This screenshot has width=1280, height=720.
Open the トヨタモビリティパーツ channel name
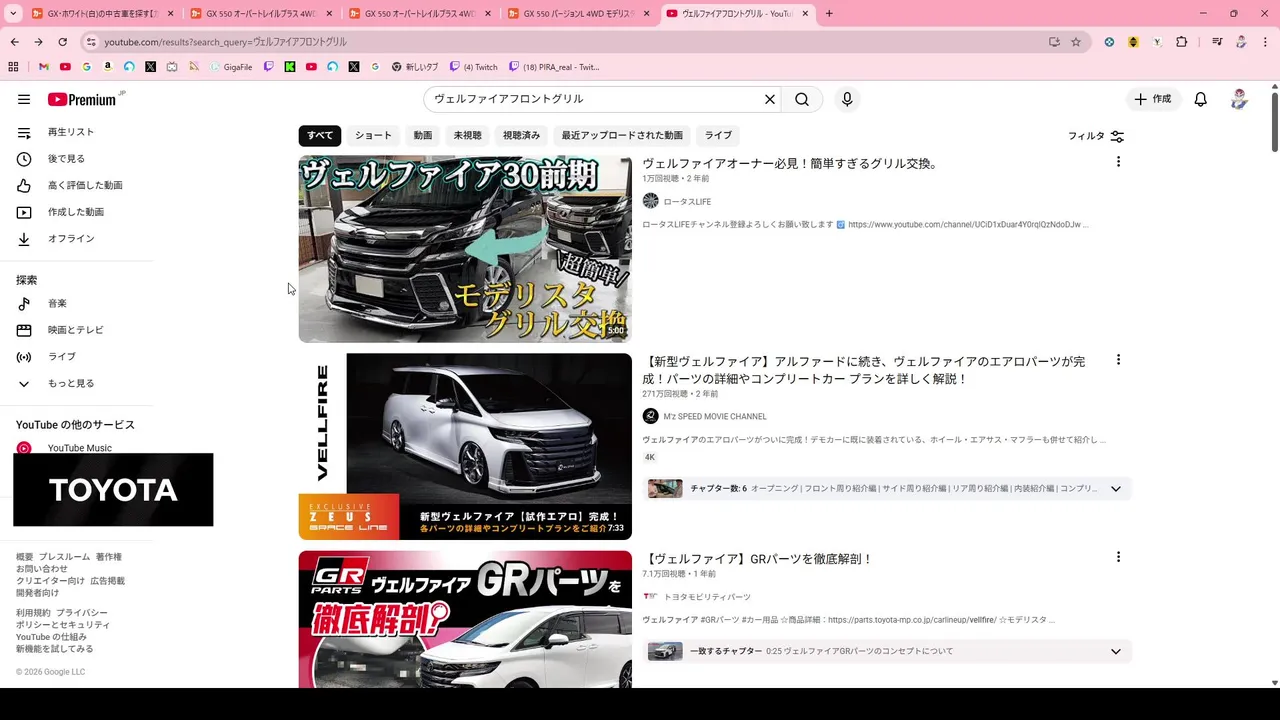tap(707, 596)
